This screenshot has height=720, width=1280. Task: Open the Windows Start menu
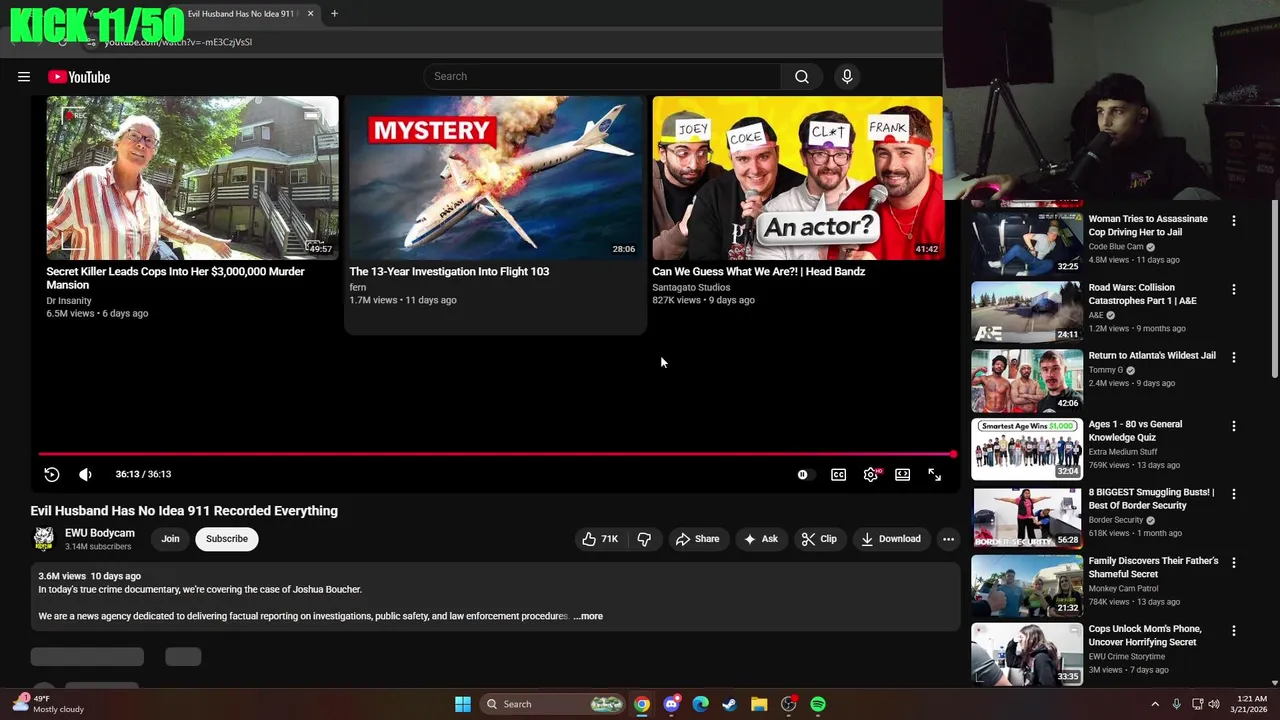(463, 704)
